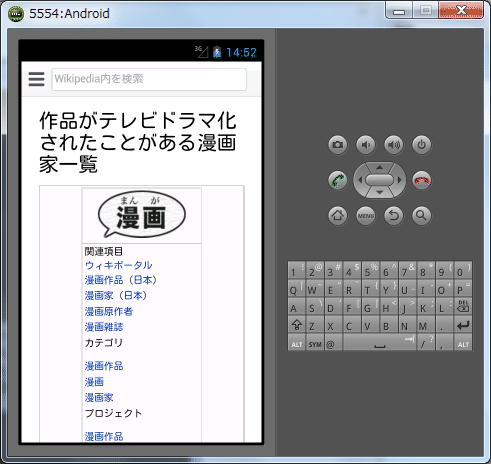Open the 漫画家 category link
This screenshot has height=464, width=491.
(99, 397)
